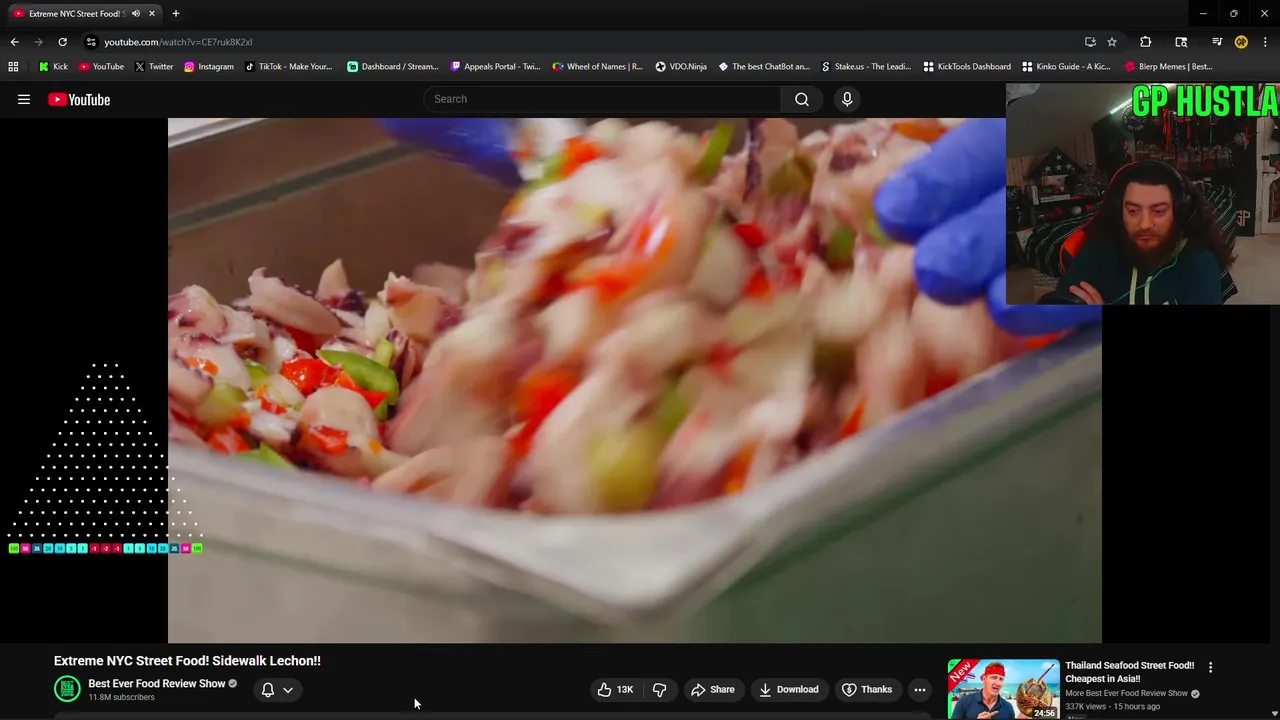This screenshot has height=720, width=1280.
Task: Download the video
Action: click(x=788, y=689)
